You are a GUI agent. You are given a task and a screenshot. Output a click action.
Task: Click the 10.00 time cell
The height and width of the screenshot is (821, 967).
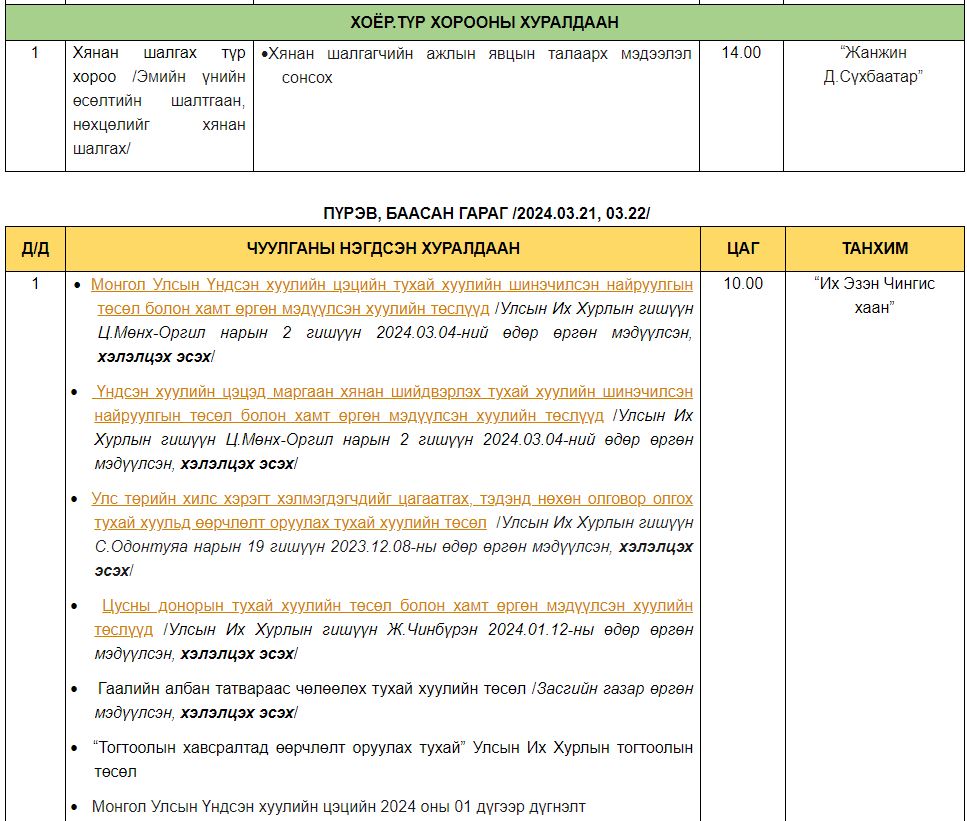(x=743, y=284)
